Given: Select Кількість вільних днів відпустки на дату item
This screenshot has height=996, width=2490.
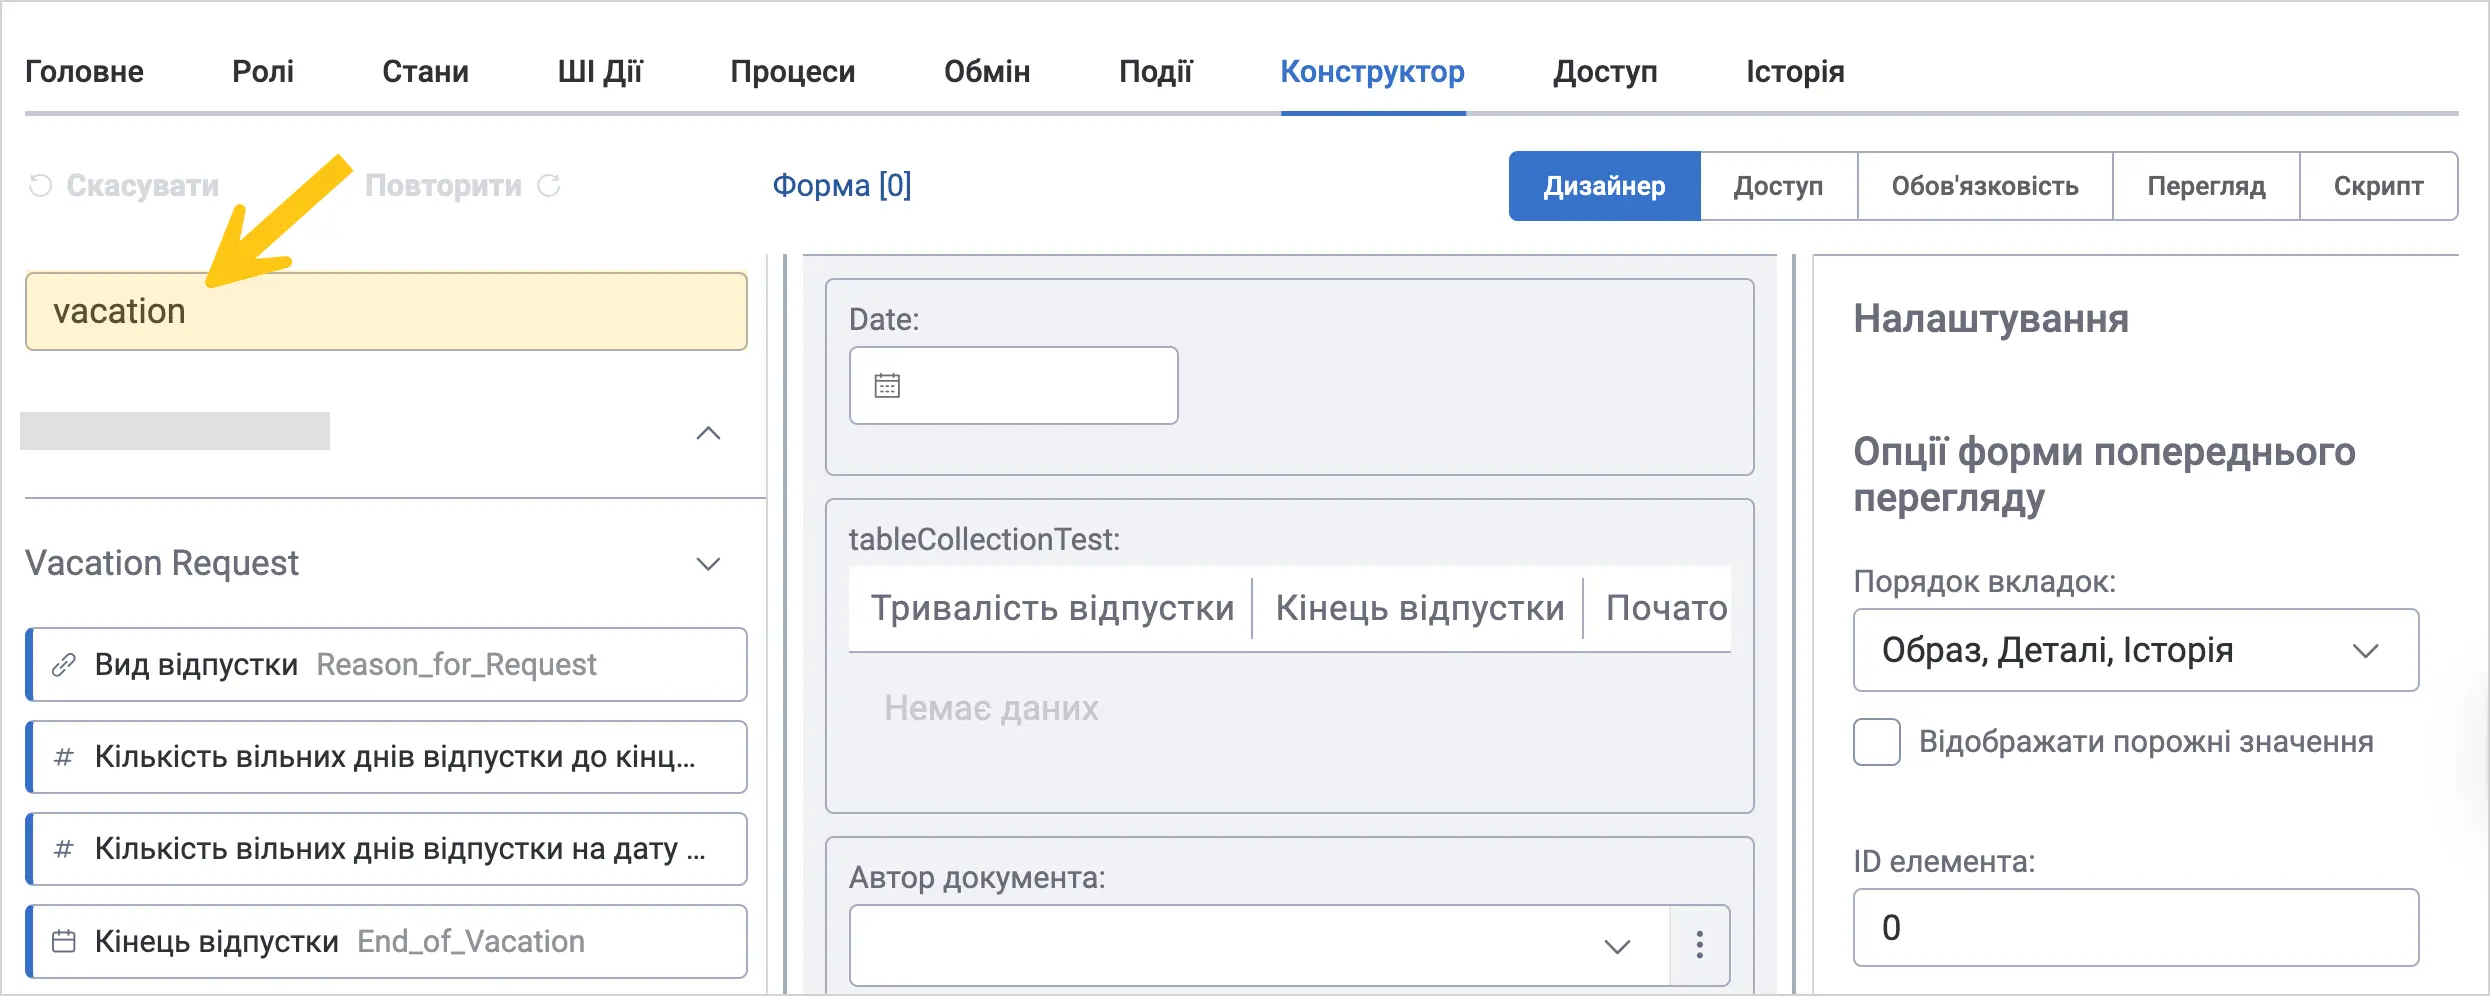Looking at the screenshot, I should [x=386, y=849].
